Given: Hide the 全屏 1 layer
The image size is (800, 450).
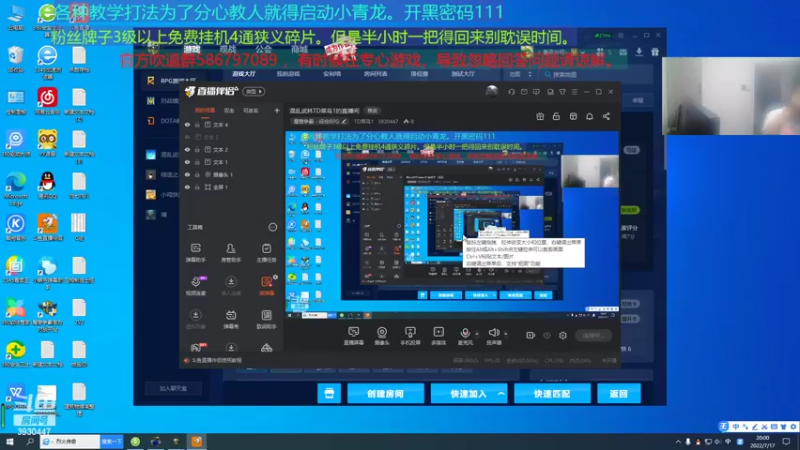Looking at the screenshot, I should click(187, 187).
